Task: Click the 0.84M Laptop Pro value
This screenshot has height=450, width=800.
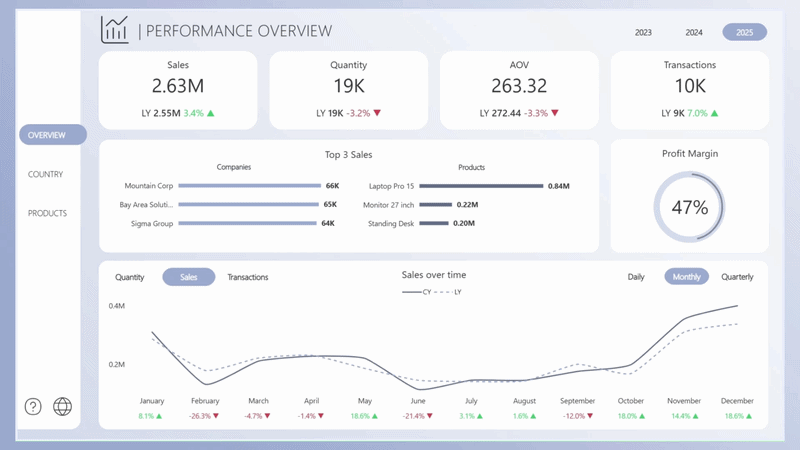Action: click(559, 186)
